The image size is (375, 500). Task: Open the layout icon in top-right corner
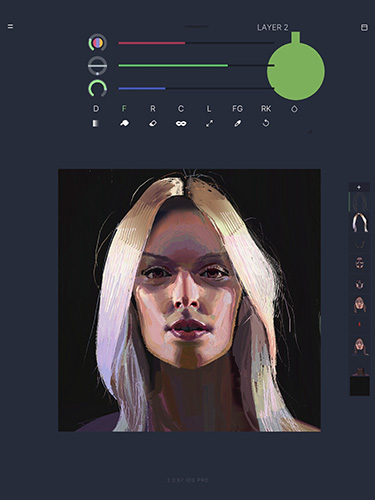coord(364,27)
